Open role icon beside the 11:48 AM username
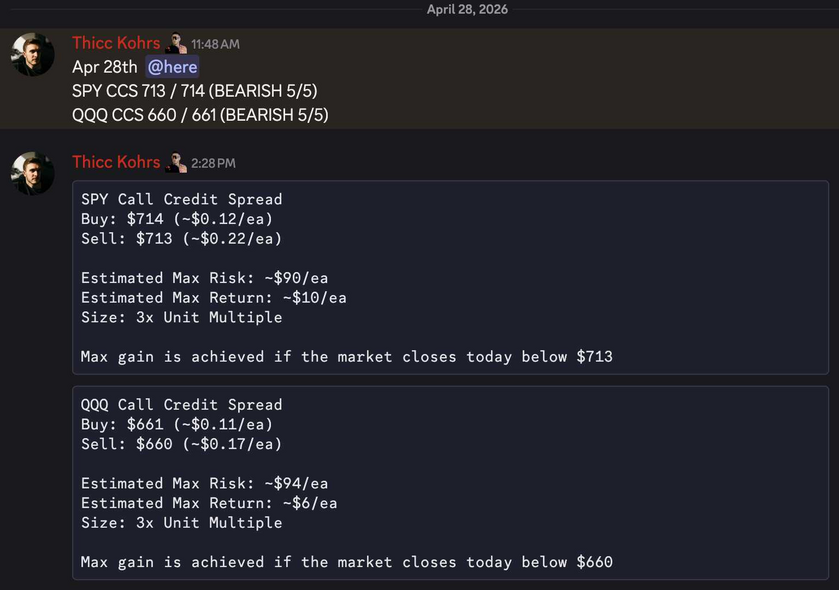The image size is (839, 590). [176, 43]
